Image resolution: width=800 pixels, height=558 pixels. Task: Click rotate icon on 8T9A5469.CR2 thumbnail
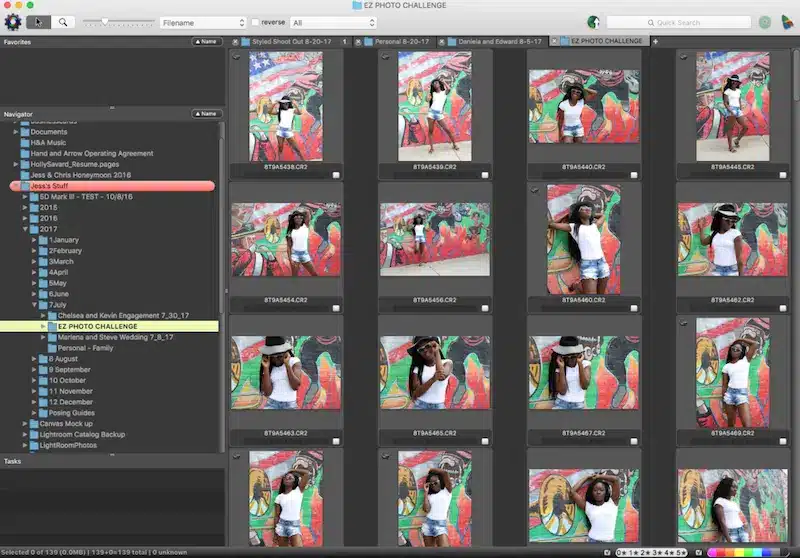pyautogui.click(x=683, y=323)
